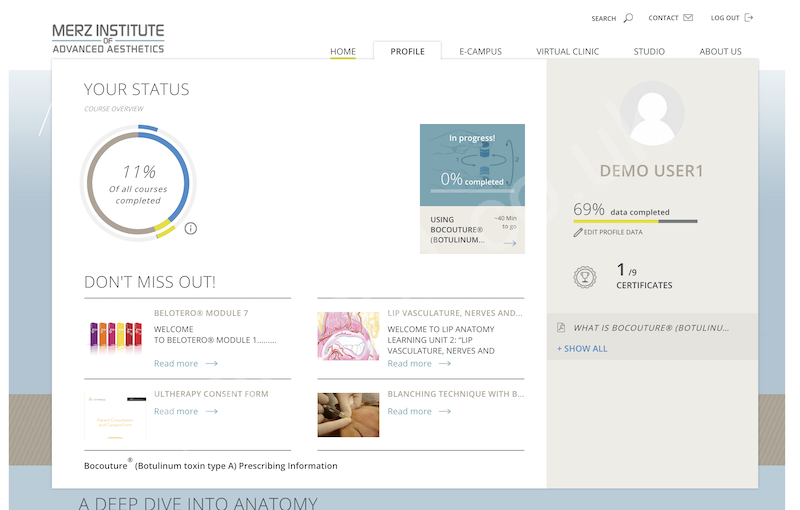This screenshot has width=800, height=510.
Task: Click the Contact link in the header
Action: [663, 18]
